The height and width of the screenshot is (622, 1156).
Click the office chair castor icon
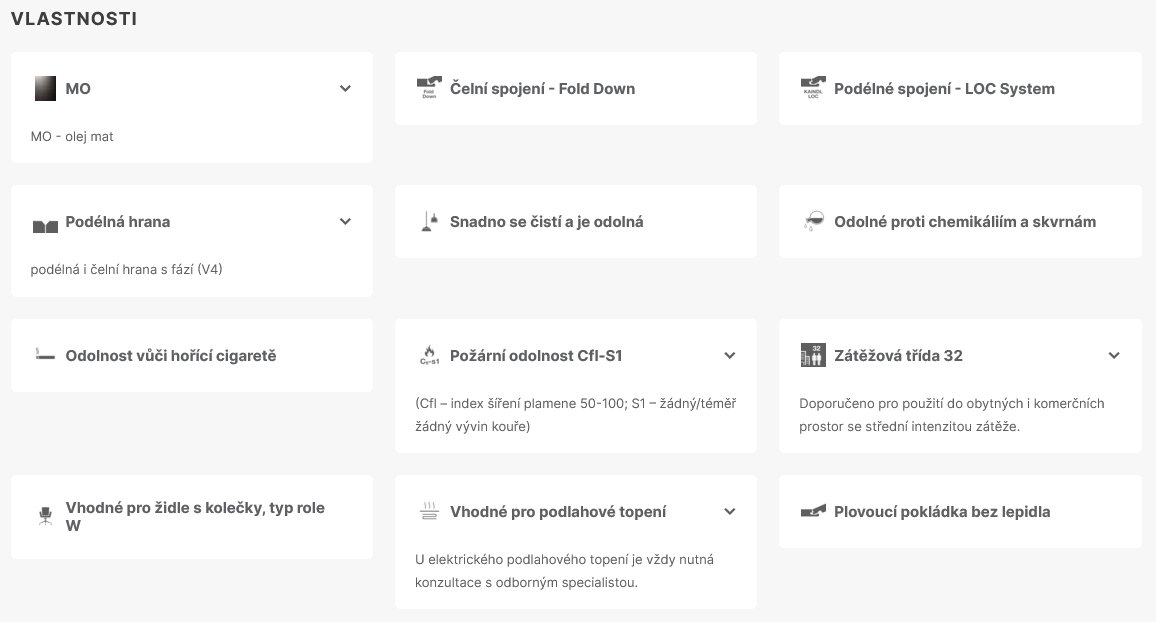tap(45, 517)
